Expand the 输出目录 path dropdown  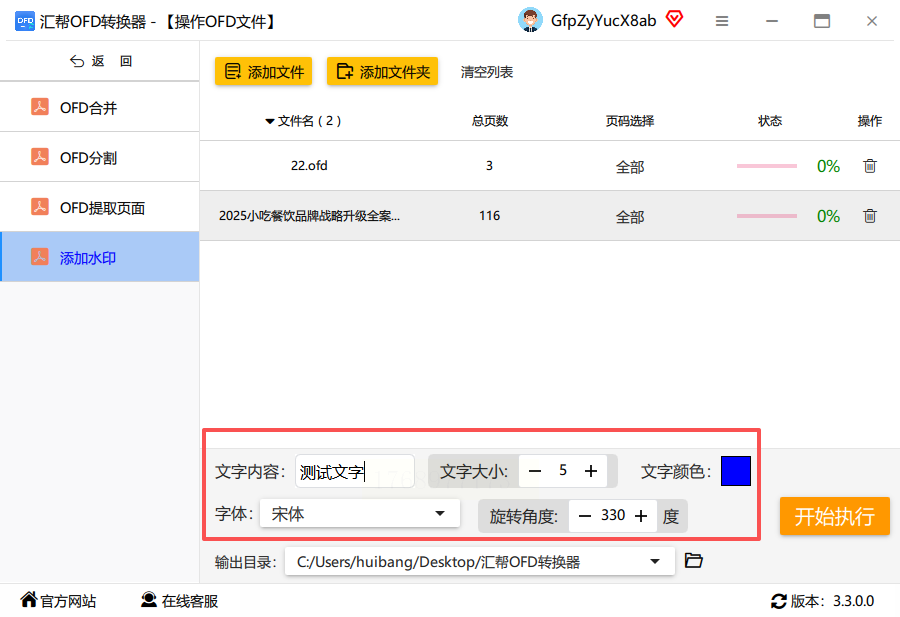(654, 561)
